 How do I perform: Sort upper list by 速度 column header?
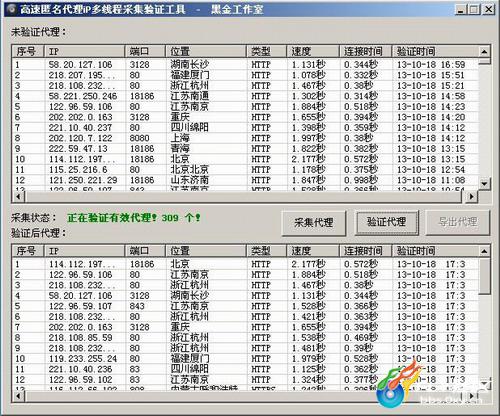coord(313,51)
